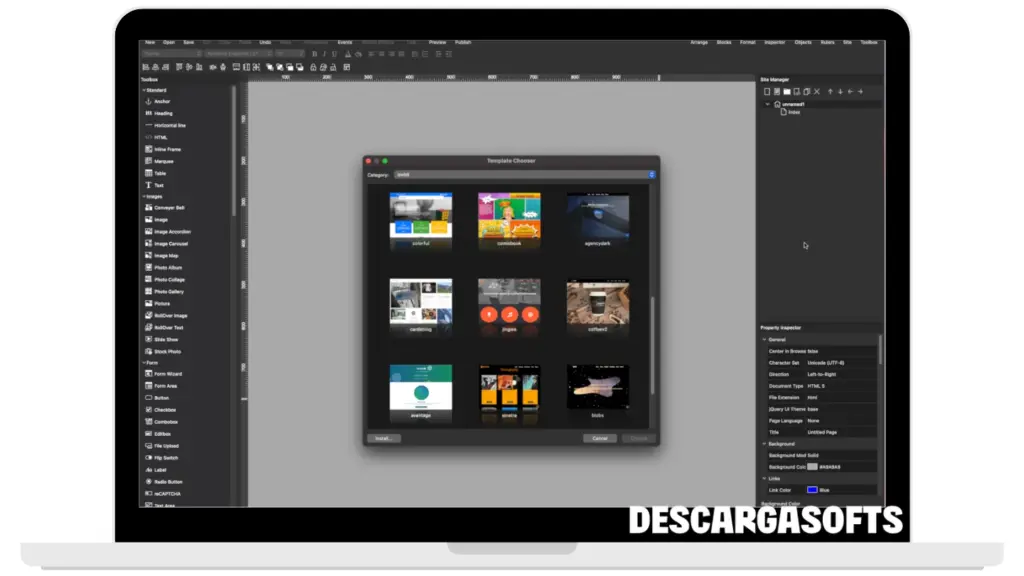Screen dimensions: 1024x576
Task: Click Publish in the top toolbar
Action: coord(464,43)
